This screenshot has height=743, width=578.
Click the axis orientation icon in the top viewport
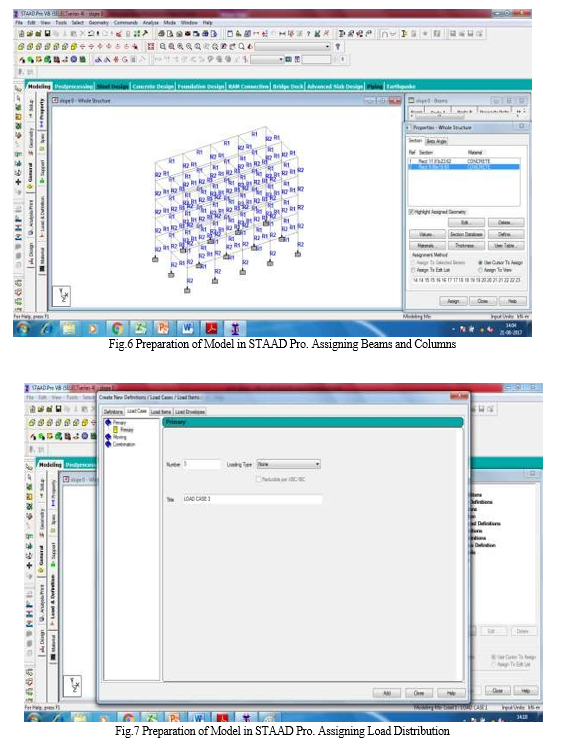coord(62,296)
